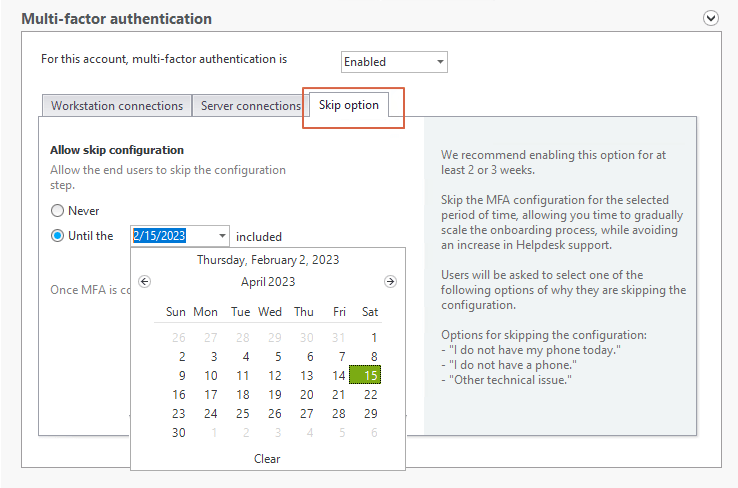Switch to Workstation connections tab

[117, 105]
